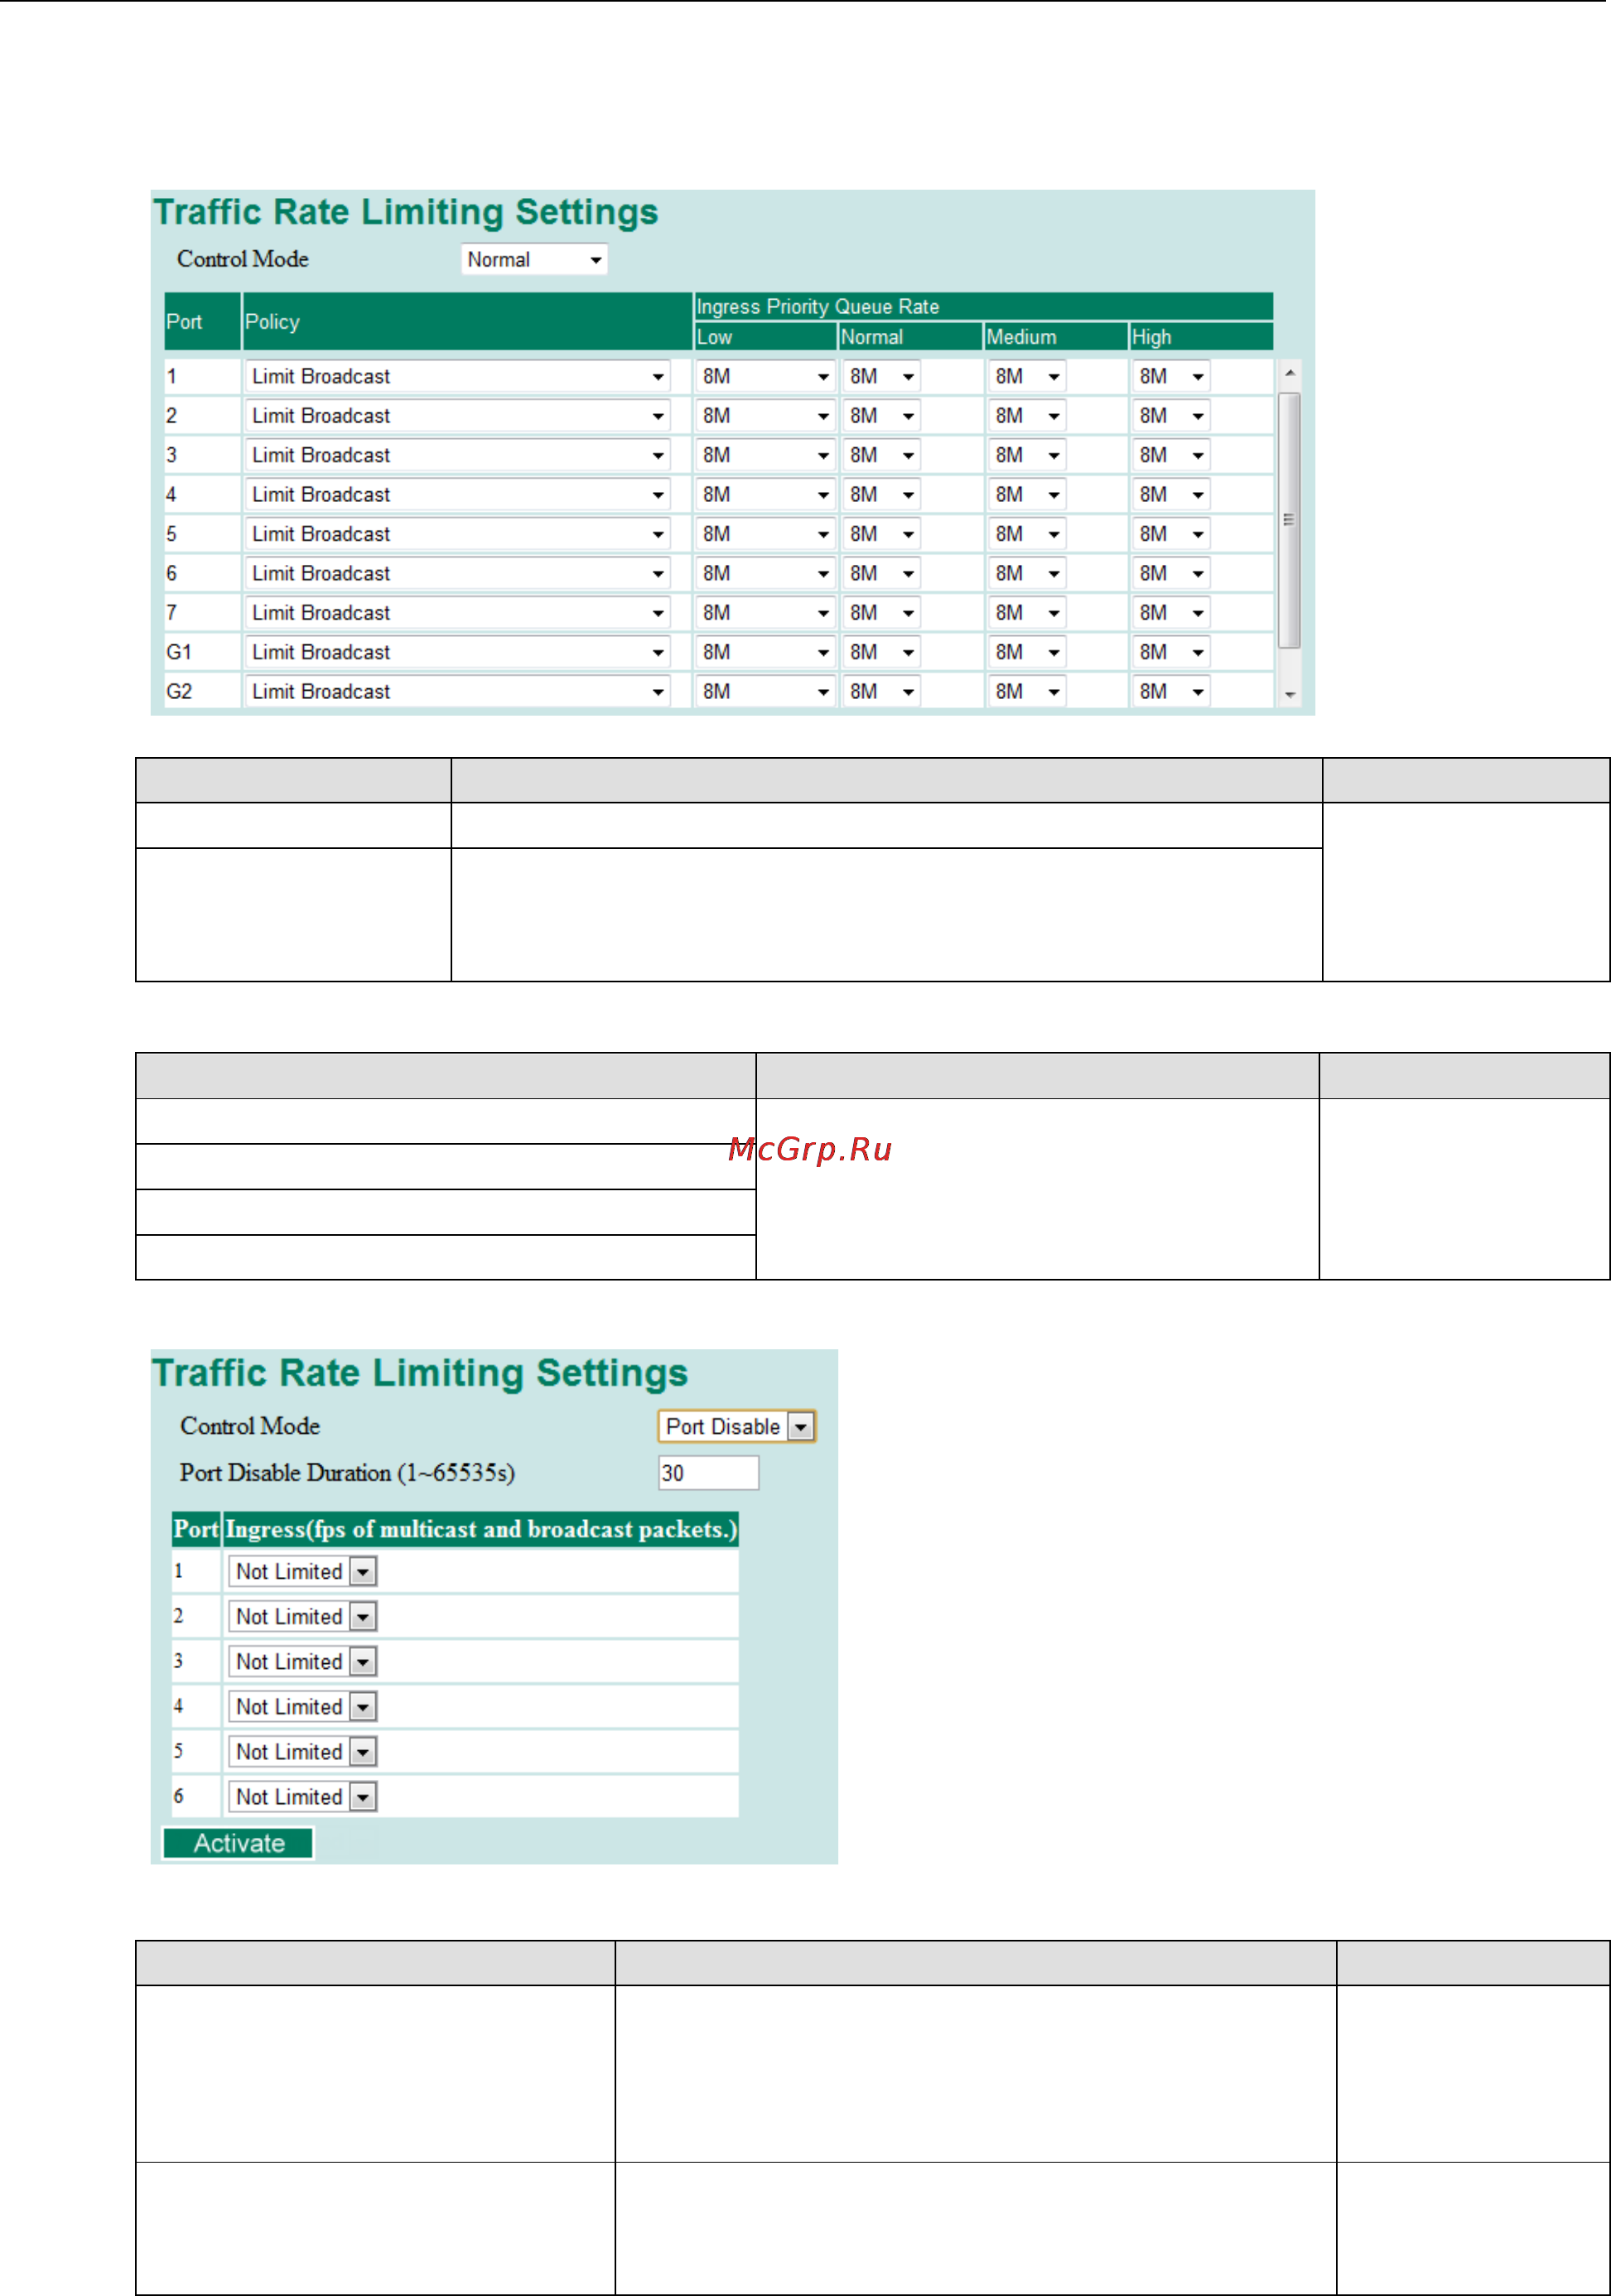1611x2296 pixels.
Task: Open the Ingress Not Limited dropdown for port 6
Action: (x=302, y=1798)
